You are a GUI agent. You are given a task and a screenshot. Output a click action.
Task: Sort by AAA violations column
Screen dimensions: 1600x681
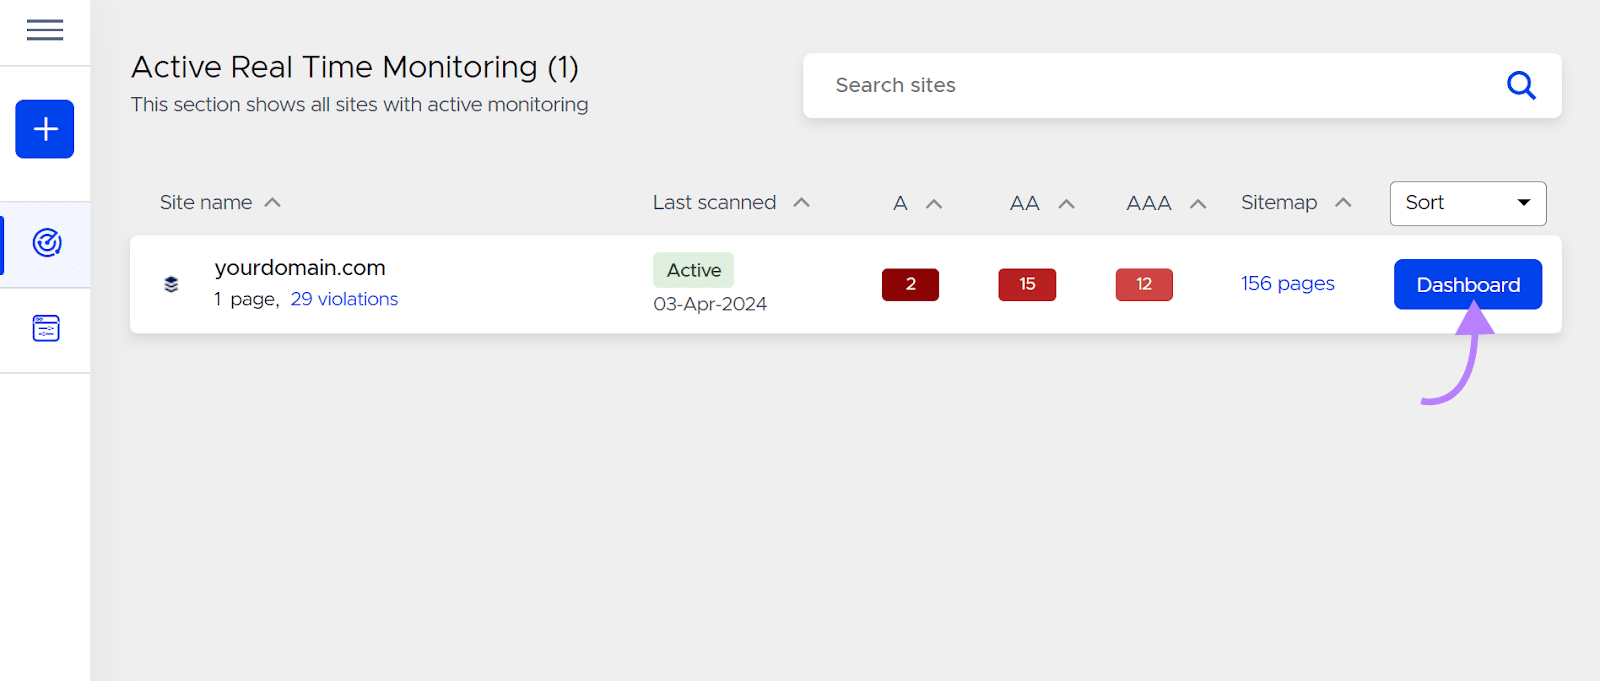point(1166,203)
